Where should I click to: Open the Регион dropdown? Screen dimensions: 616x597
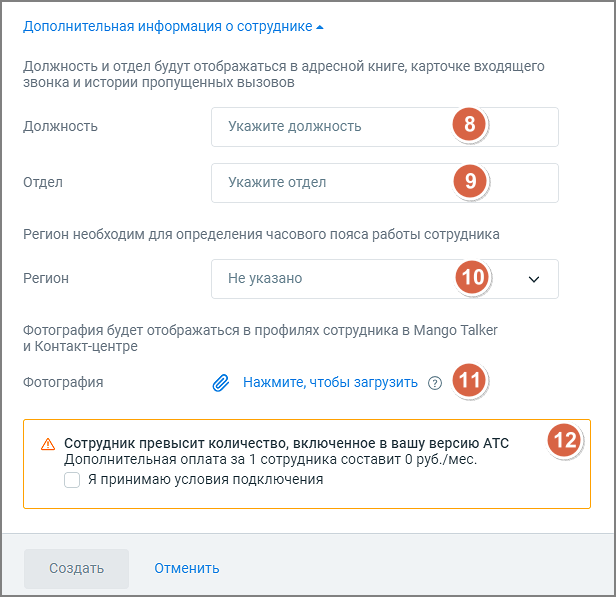[385, 279]
